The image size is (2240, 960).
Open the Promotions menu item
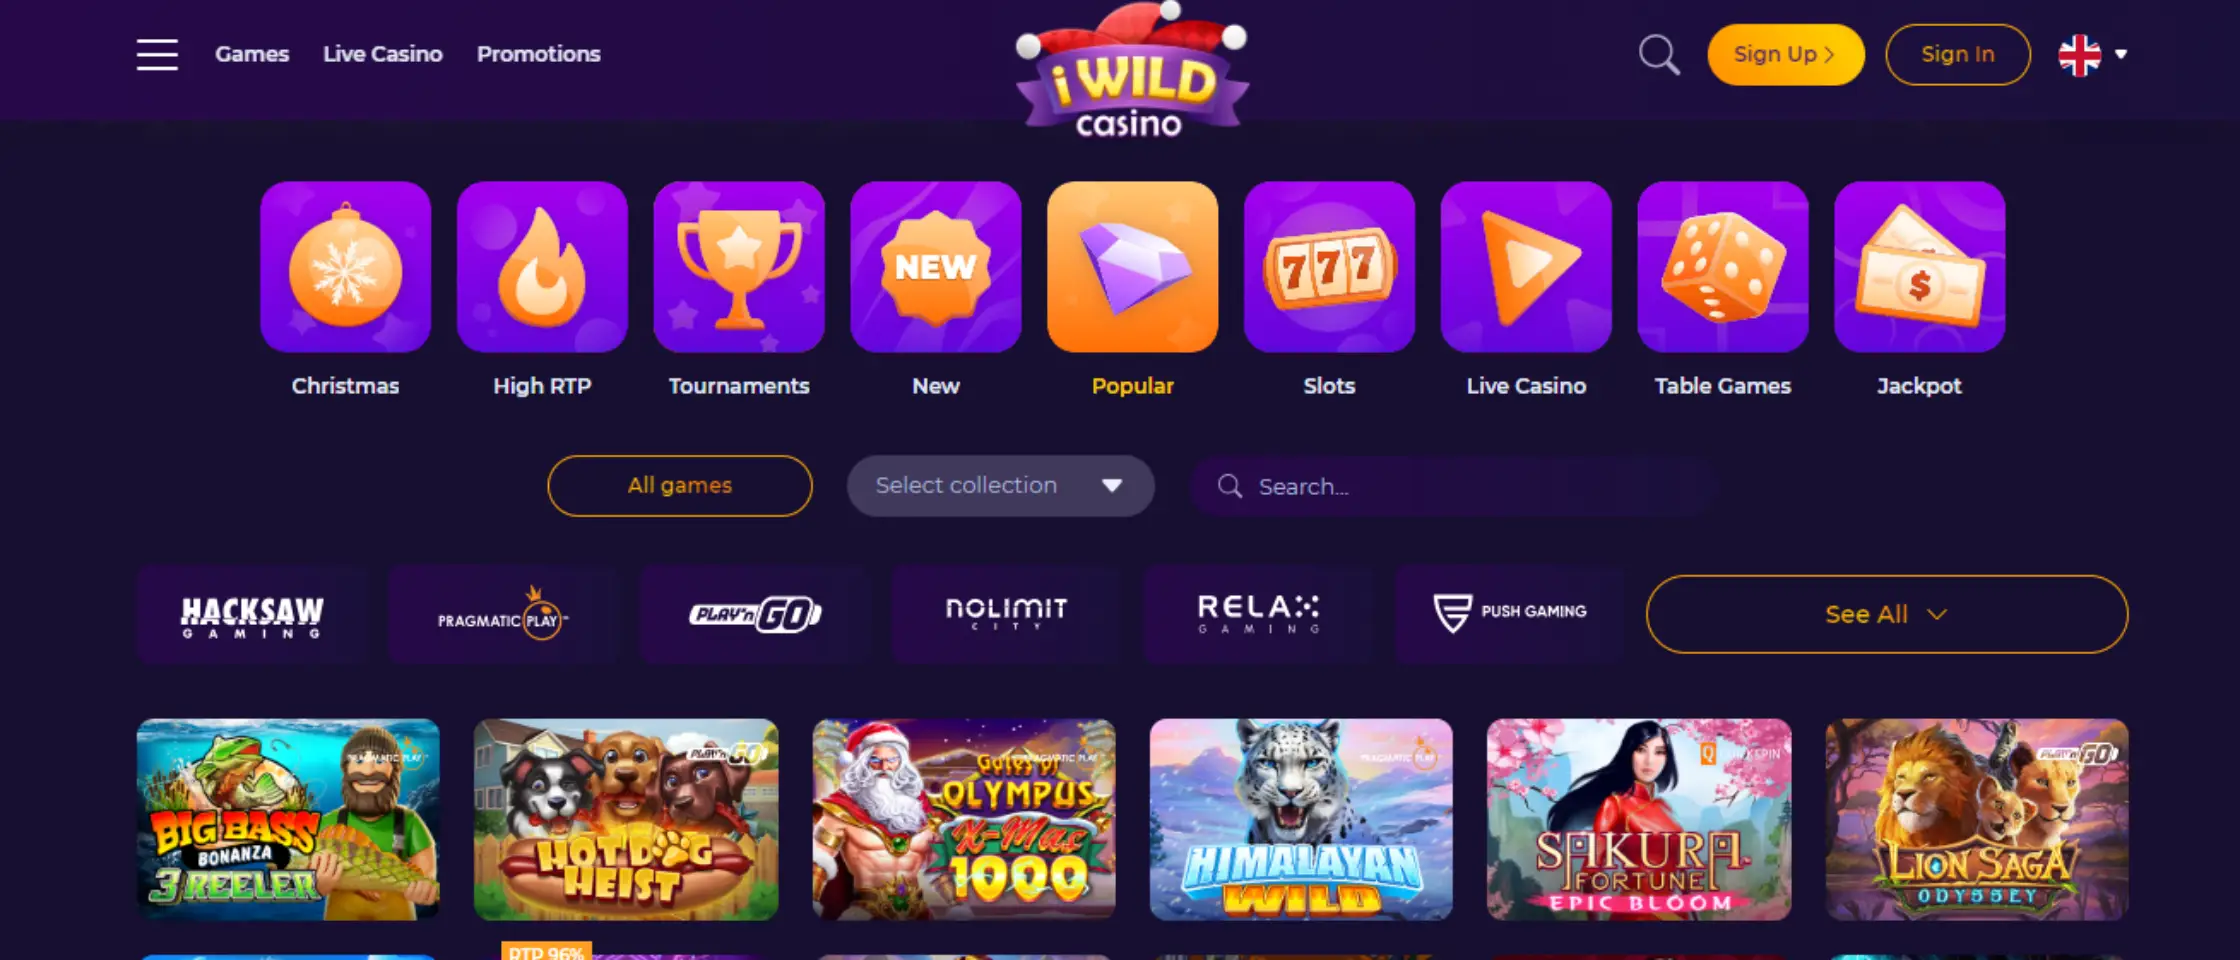tap(538, 54)
